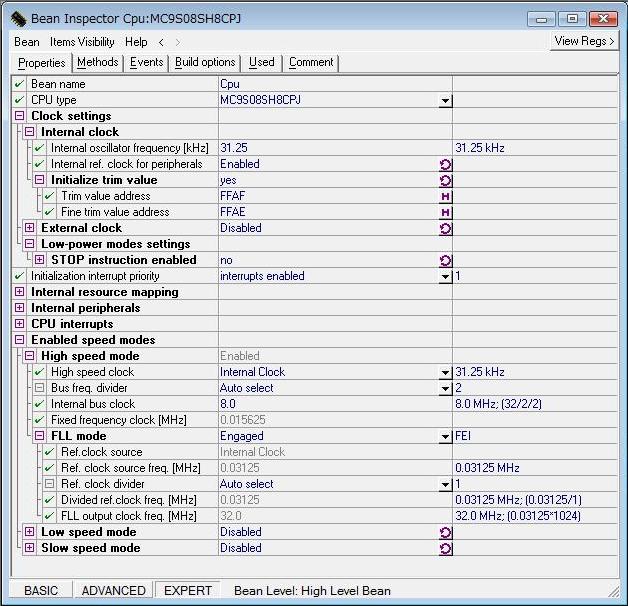Screen dimensions: 628x606
Task: Click the checkmark beside High speed clock
Action: point(39,372)
